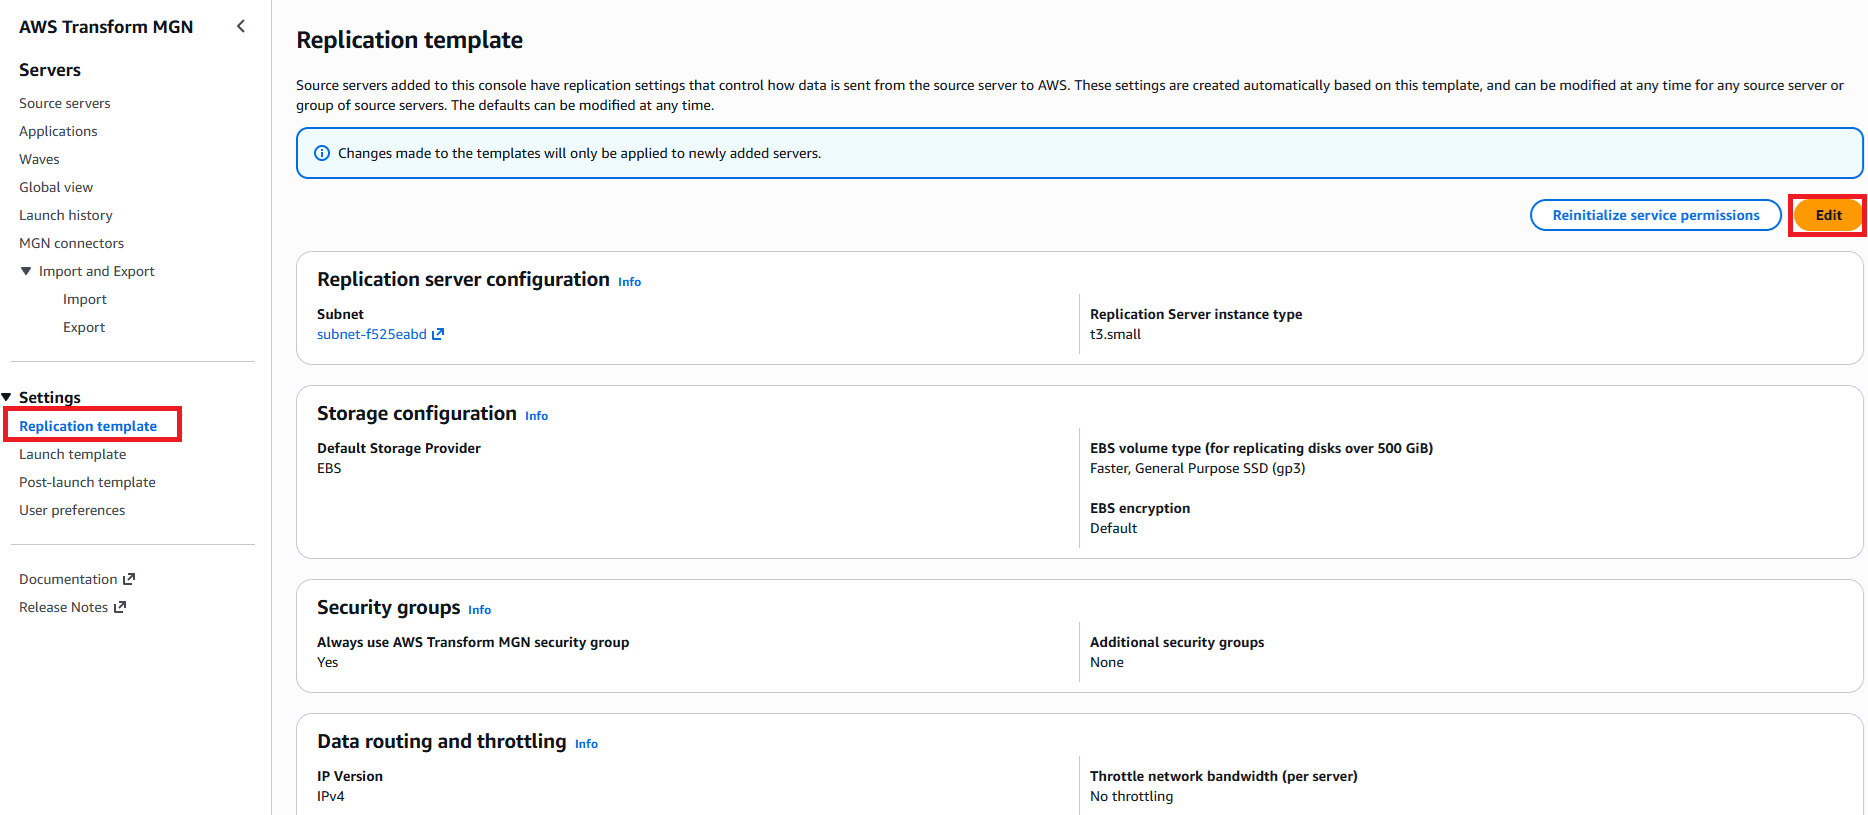The image size is (1868, 815).
Task: Open Info for Replication server configuration
Action: pos(630,282)
